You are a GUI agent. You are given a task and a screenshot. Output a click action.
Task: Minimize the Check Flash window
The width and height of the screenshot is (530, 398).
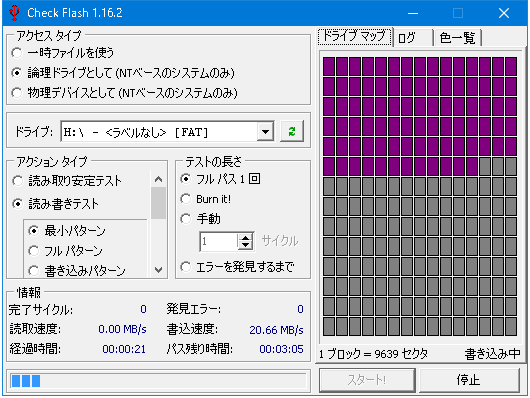click(x=413, y=13)
